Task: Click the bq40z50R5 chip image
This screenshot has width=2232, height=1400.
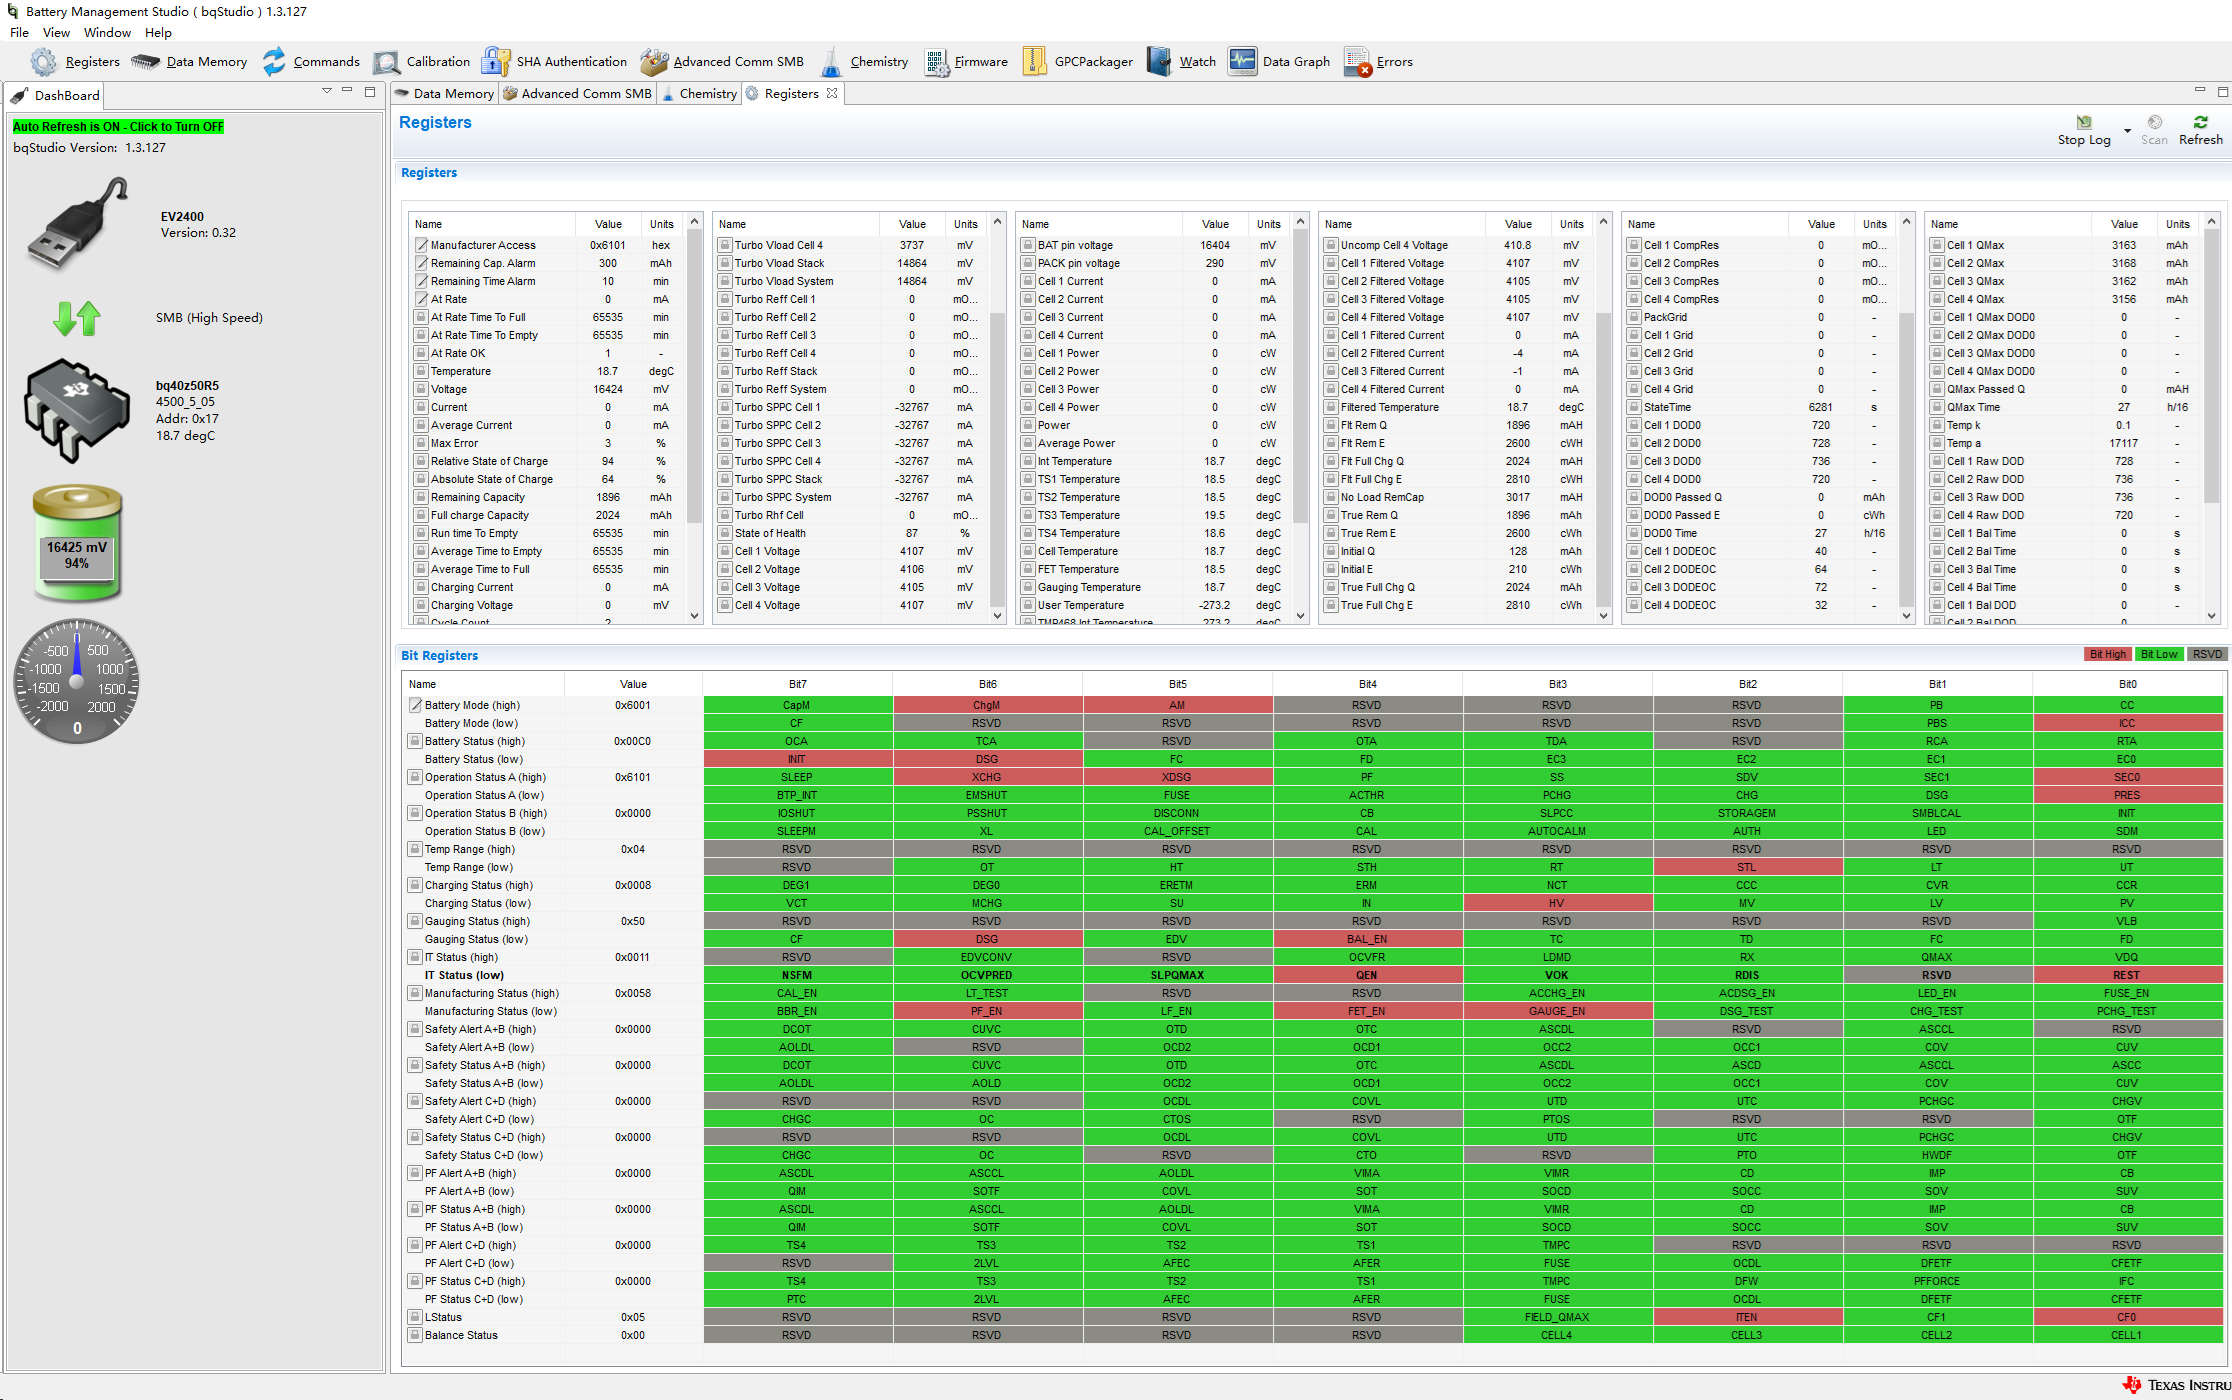Action: click(77, 410)
